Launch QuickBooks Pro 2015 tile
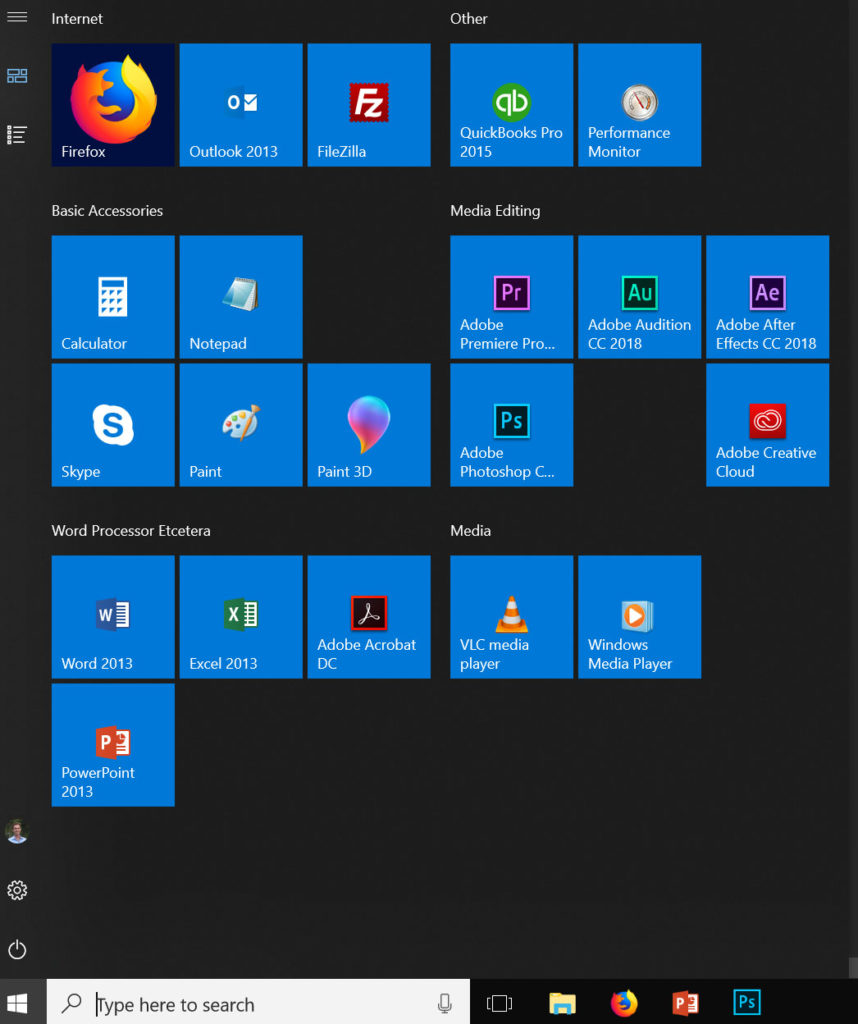This screenshot has height=1024, width=858. tap(511, 105)
